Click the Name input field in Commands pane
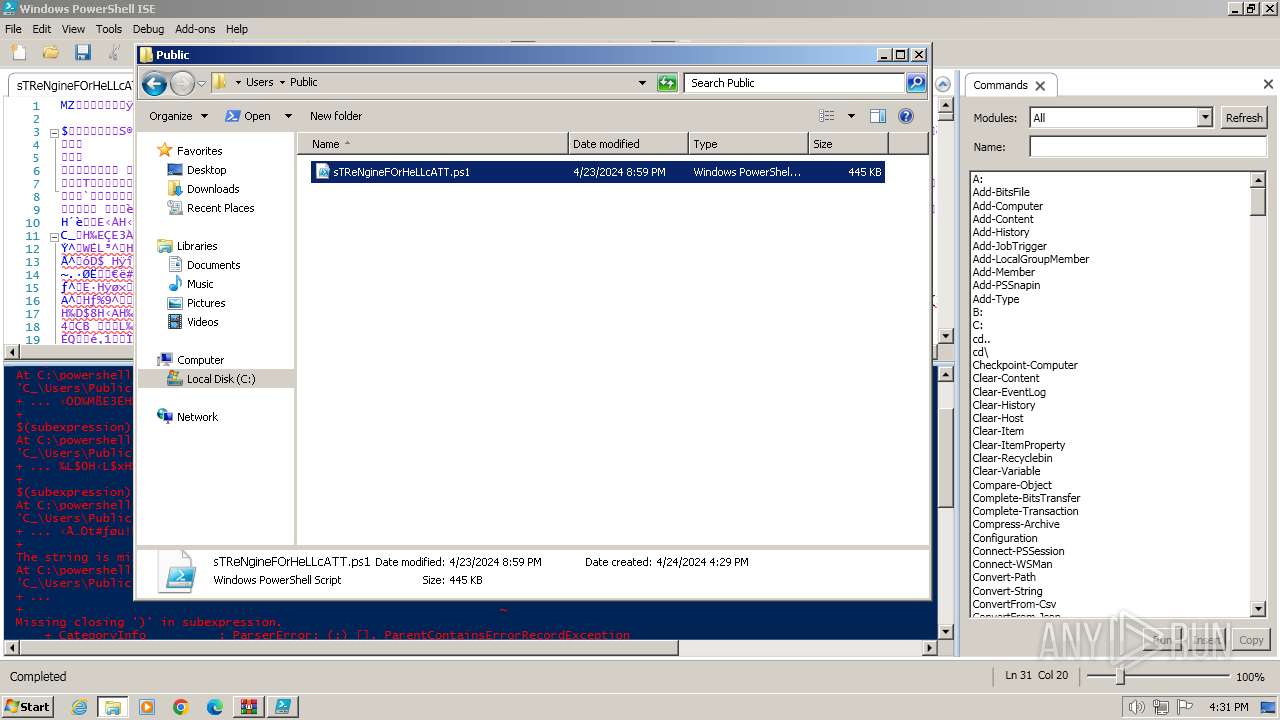This screenshot has height=720, width=1280. coord(1148,147)
